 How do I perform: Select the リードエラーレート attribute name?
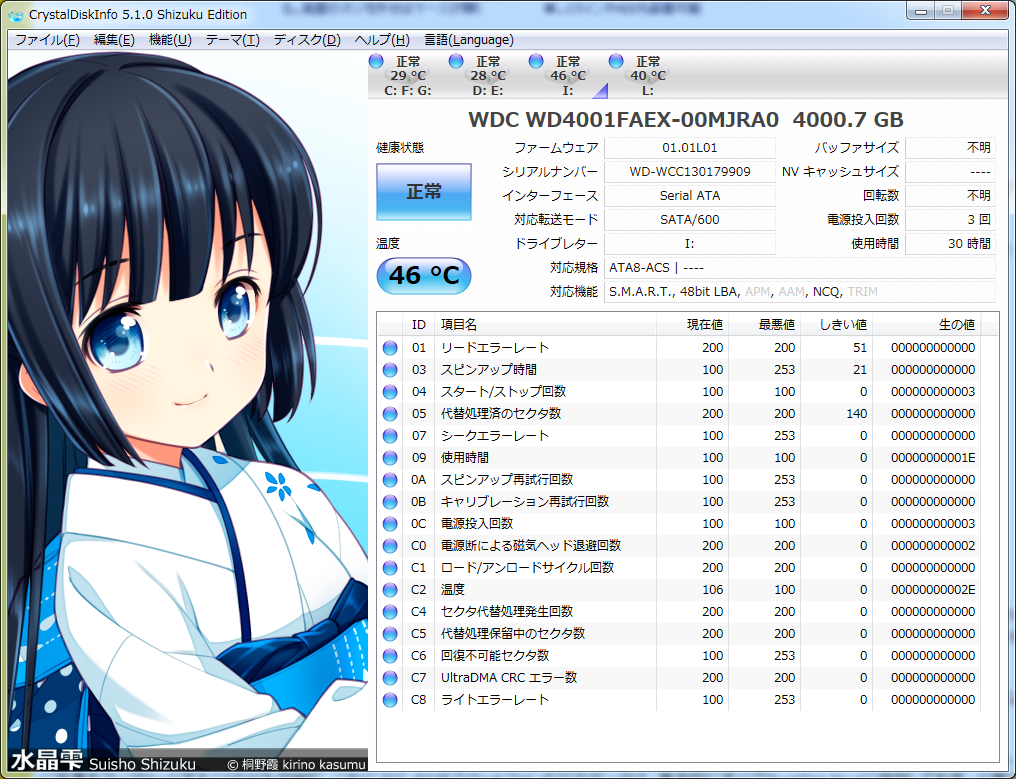click(494, 348)
